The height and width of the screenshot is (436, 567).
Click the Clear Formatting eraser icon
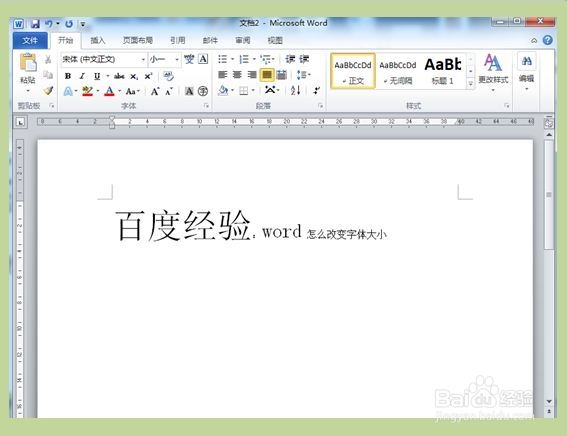tap(169, 76)
